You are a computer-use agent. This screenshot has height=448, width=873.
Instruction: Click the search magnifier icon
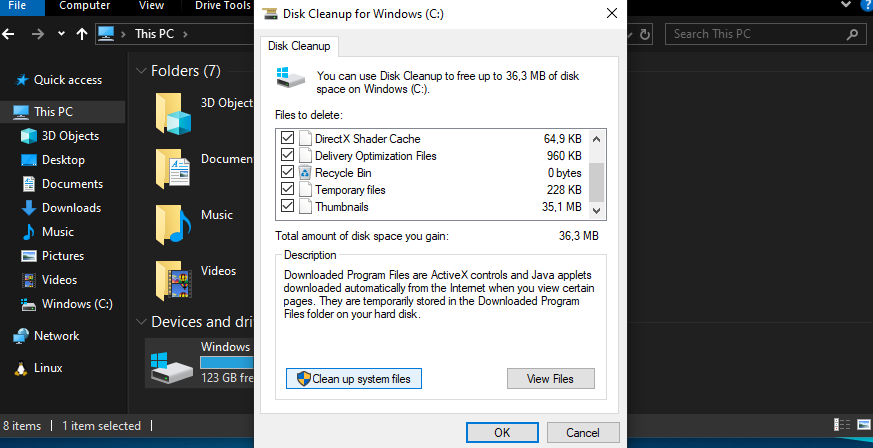tap(852, 34)
